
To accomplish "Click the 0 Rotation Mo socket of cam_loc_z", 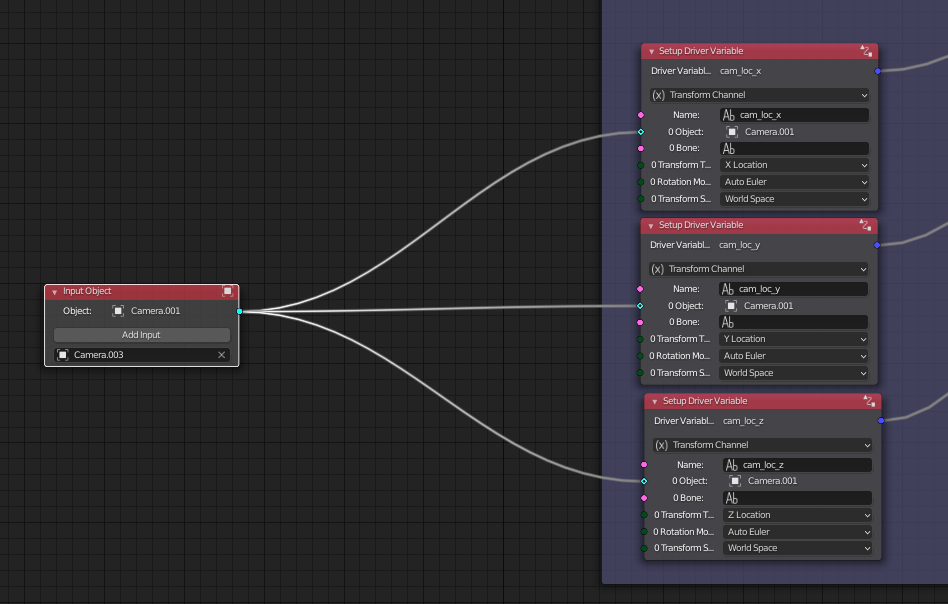I will pyautogui.click(x=644, y=532).
